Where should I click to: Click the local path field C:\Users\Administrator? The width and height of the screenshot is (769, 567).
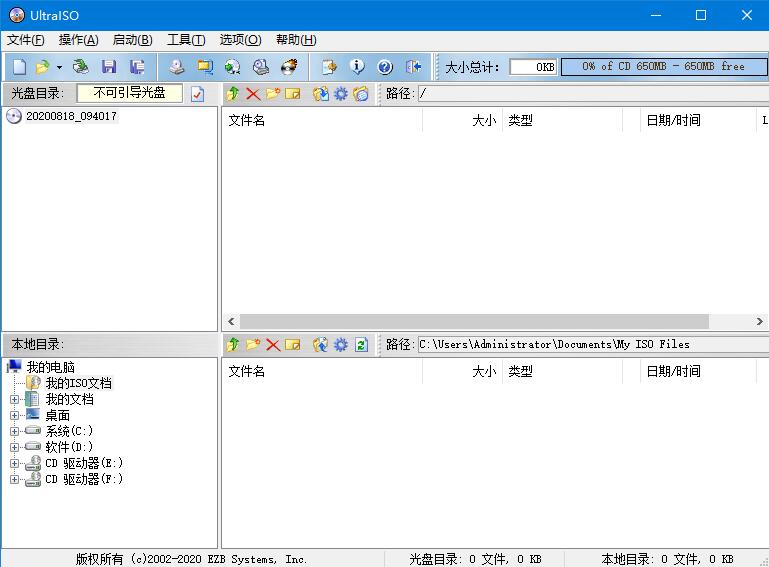(593, 345)
